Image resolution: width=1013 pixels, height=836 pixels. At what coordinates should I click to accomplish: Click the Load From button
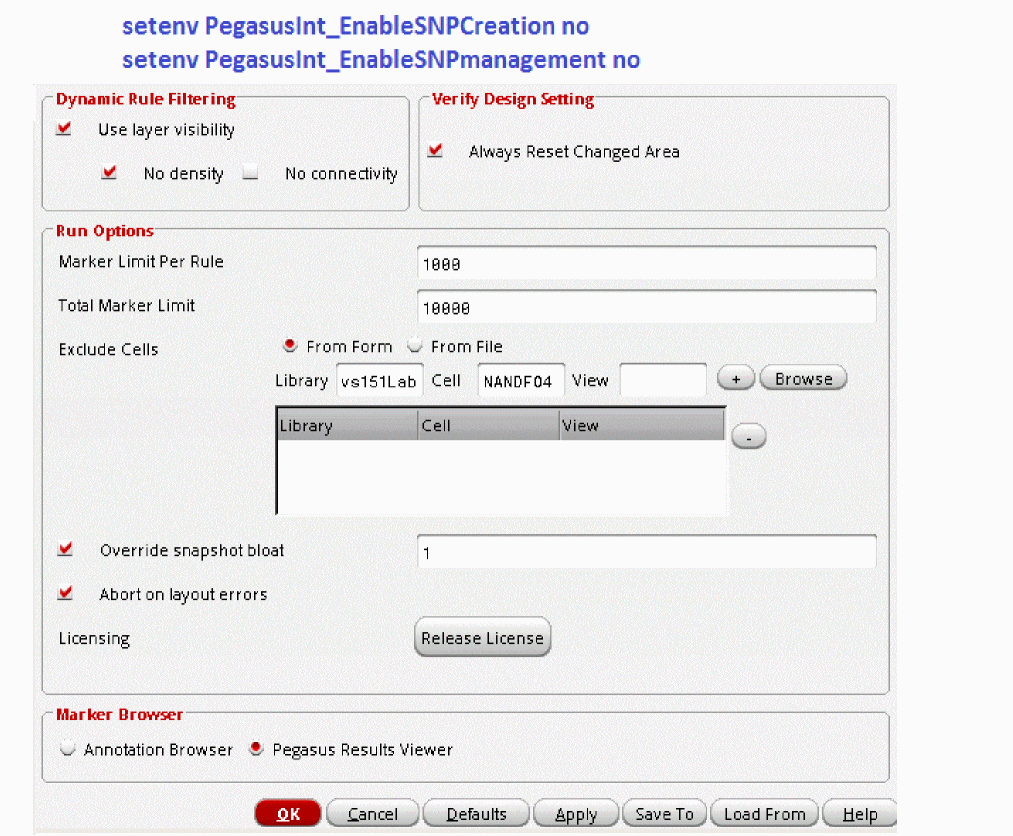(765, 813)
